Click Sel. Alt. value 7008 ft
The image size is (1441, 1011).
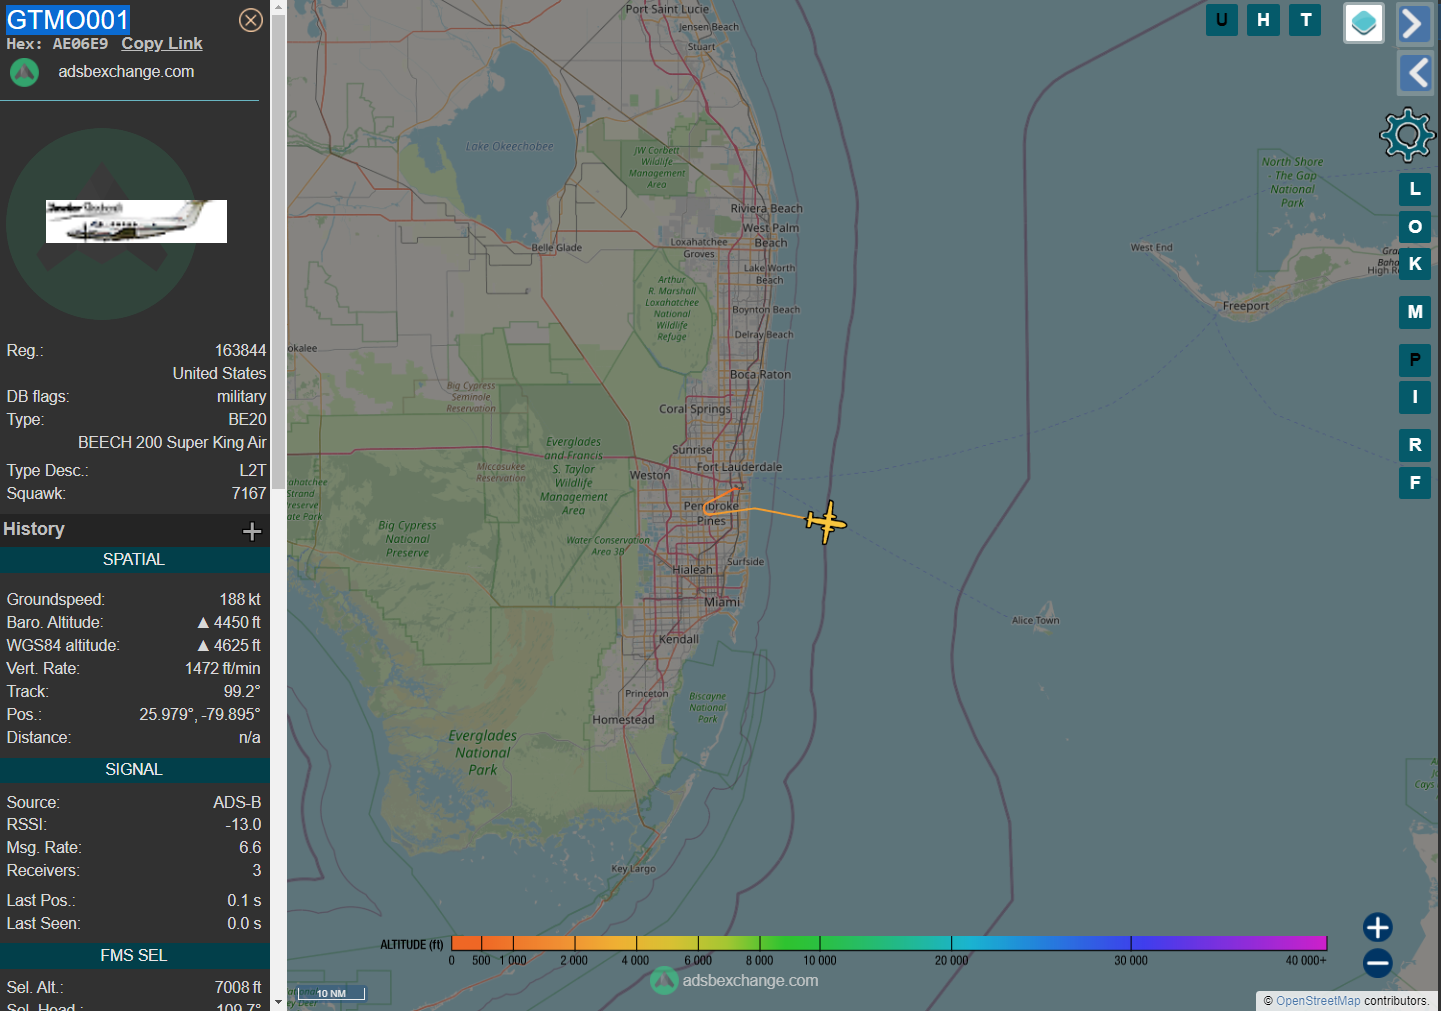(x=238, y=988)
